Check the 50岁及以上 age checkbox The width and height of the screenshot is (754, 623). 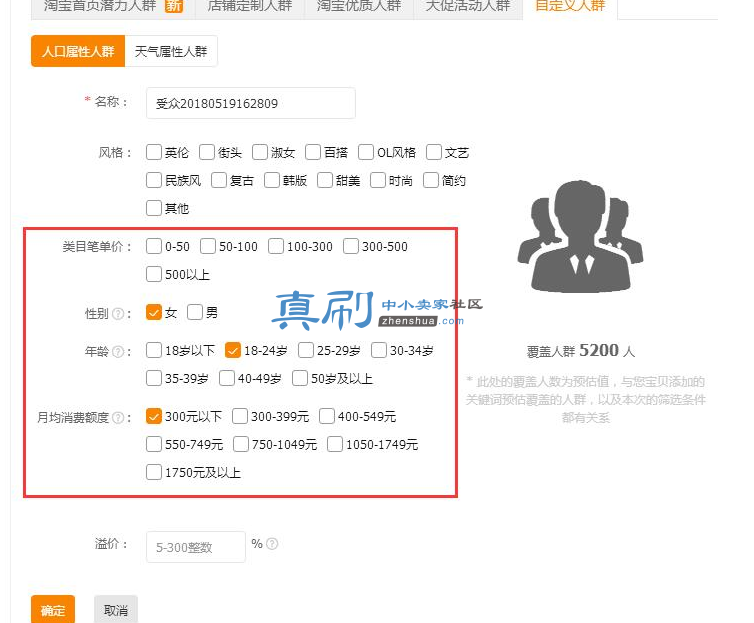pos(300,378)
